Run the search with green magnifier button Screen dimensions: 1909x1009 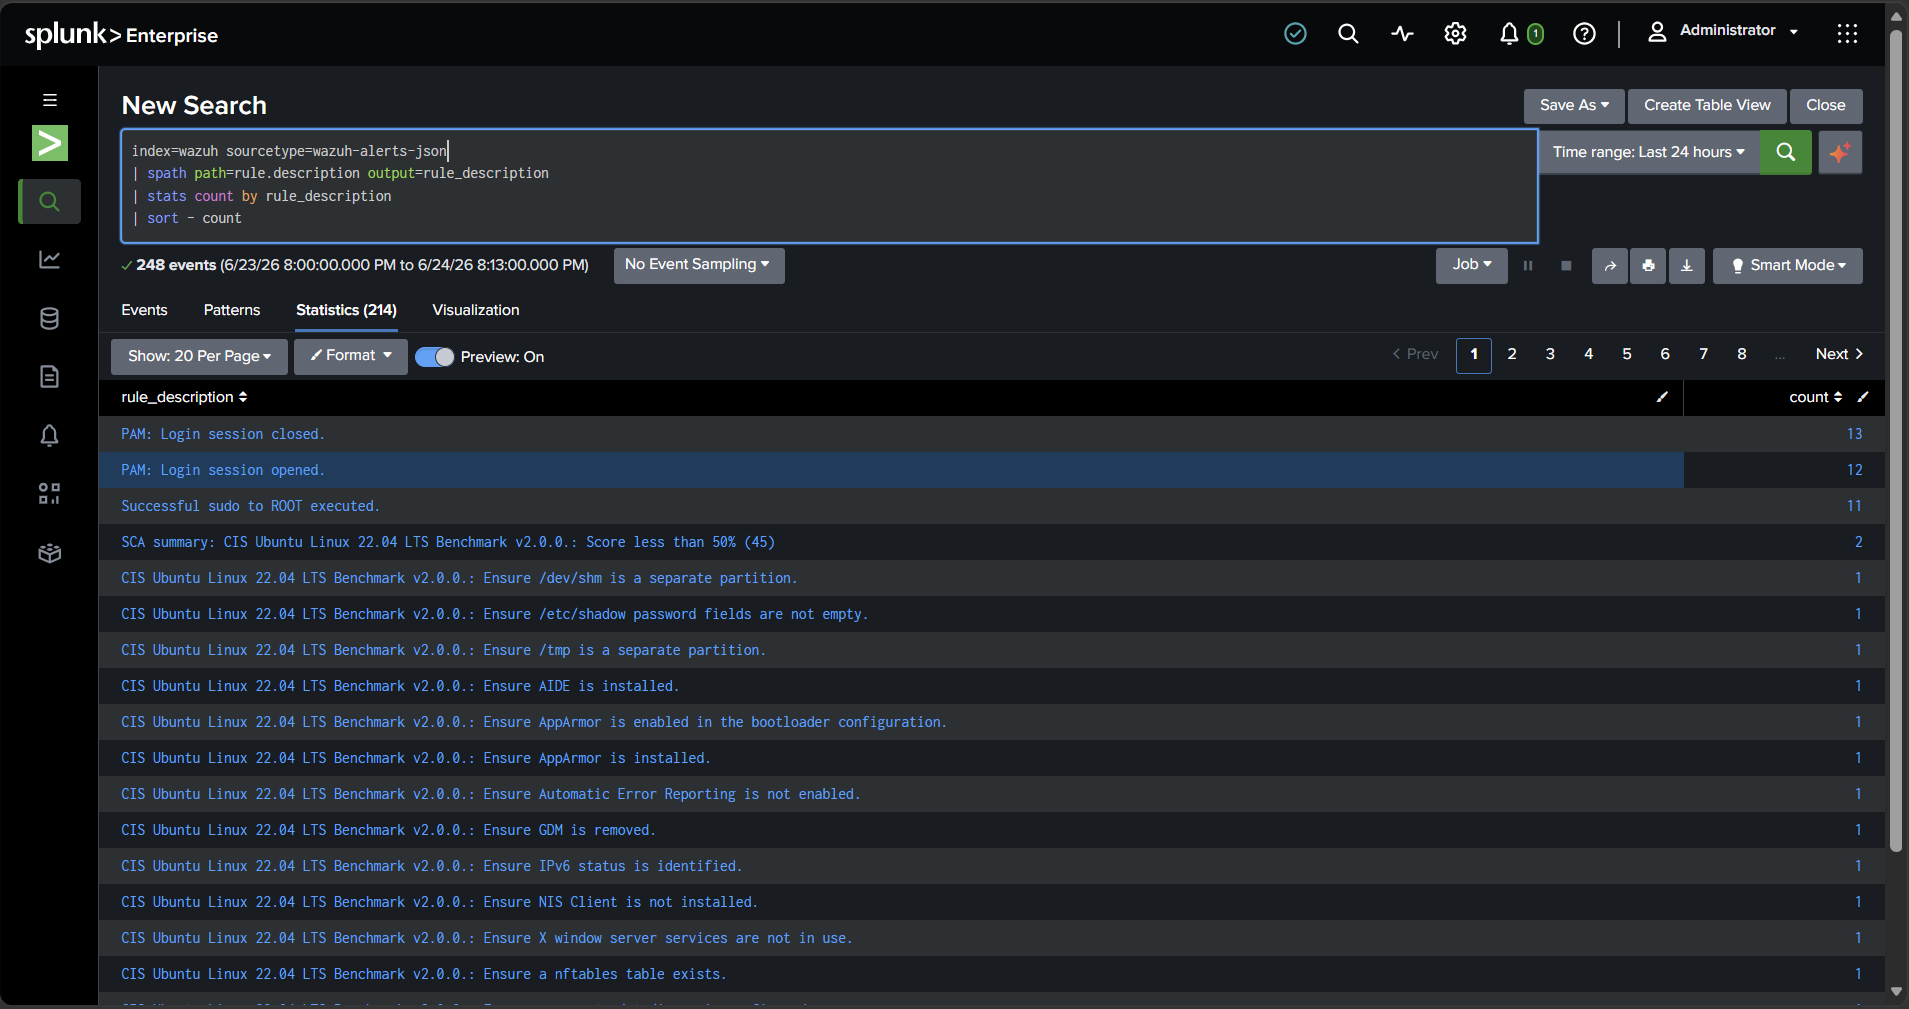[x=1785, y=152]
